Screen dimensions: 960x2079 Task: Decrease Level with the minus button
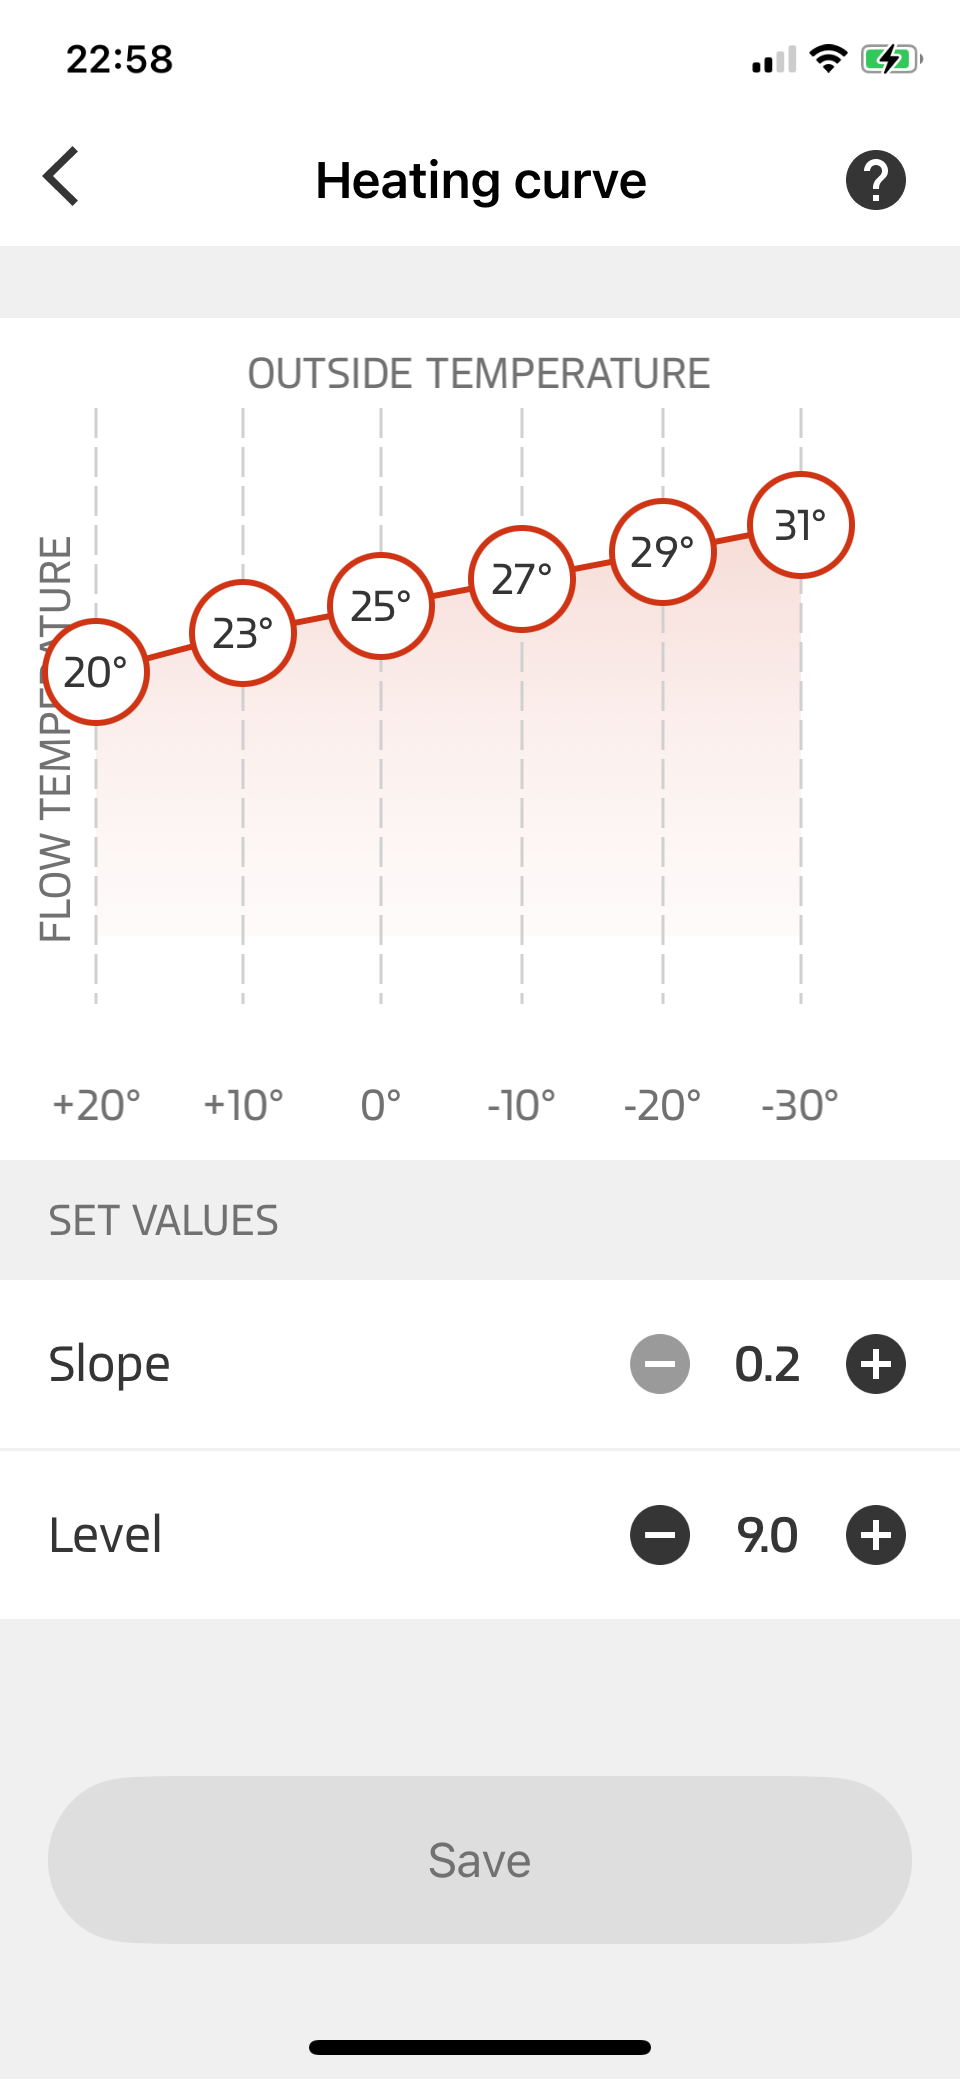660,1534
